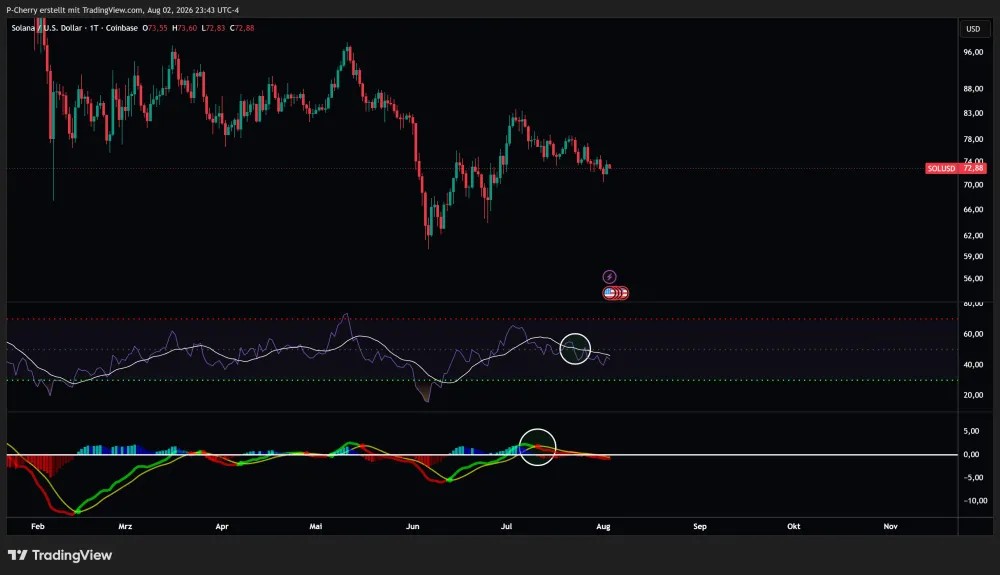Viewport: 1000px width, 575px height.
Task: Click the Jul label on time axis
Action: click(506, 527)
